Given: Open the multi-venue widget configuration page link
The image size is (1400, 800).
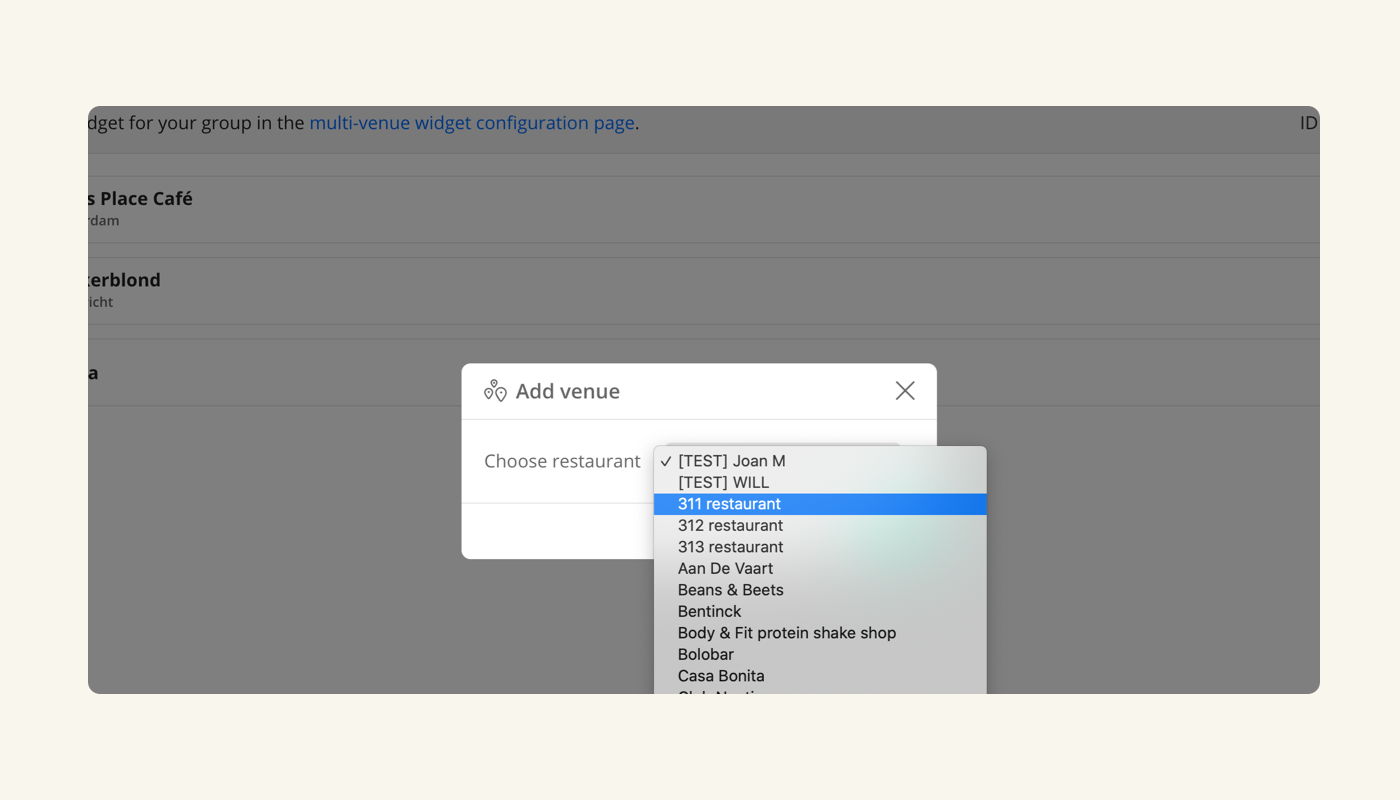Looking at the screenshot, I should coord(471,123).
